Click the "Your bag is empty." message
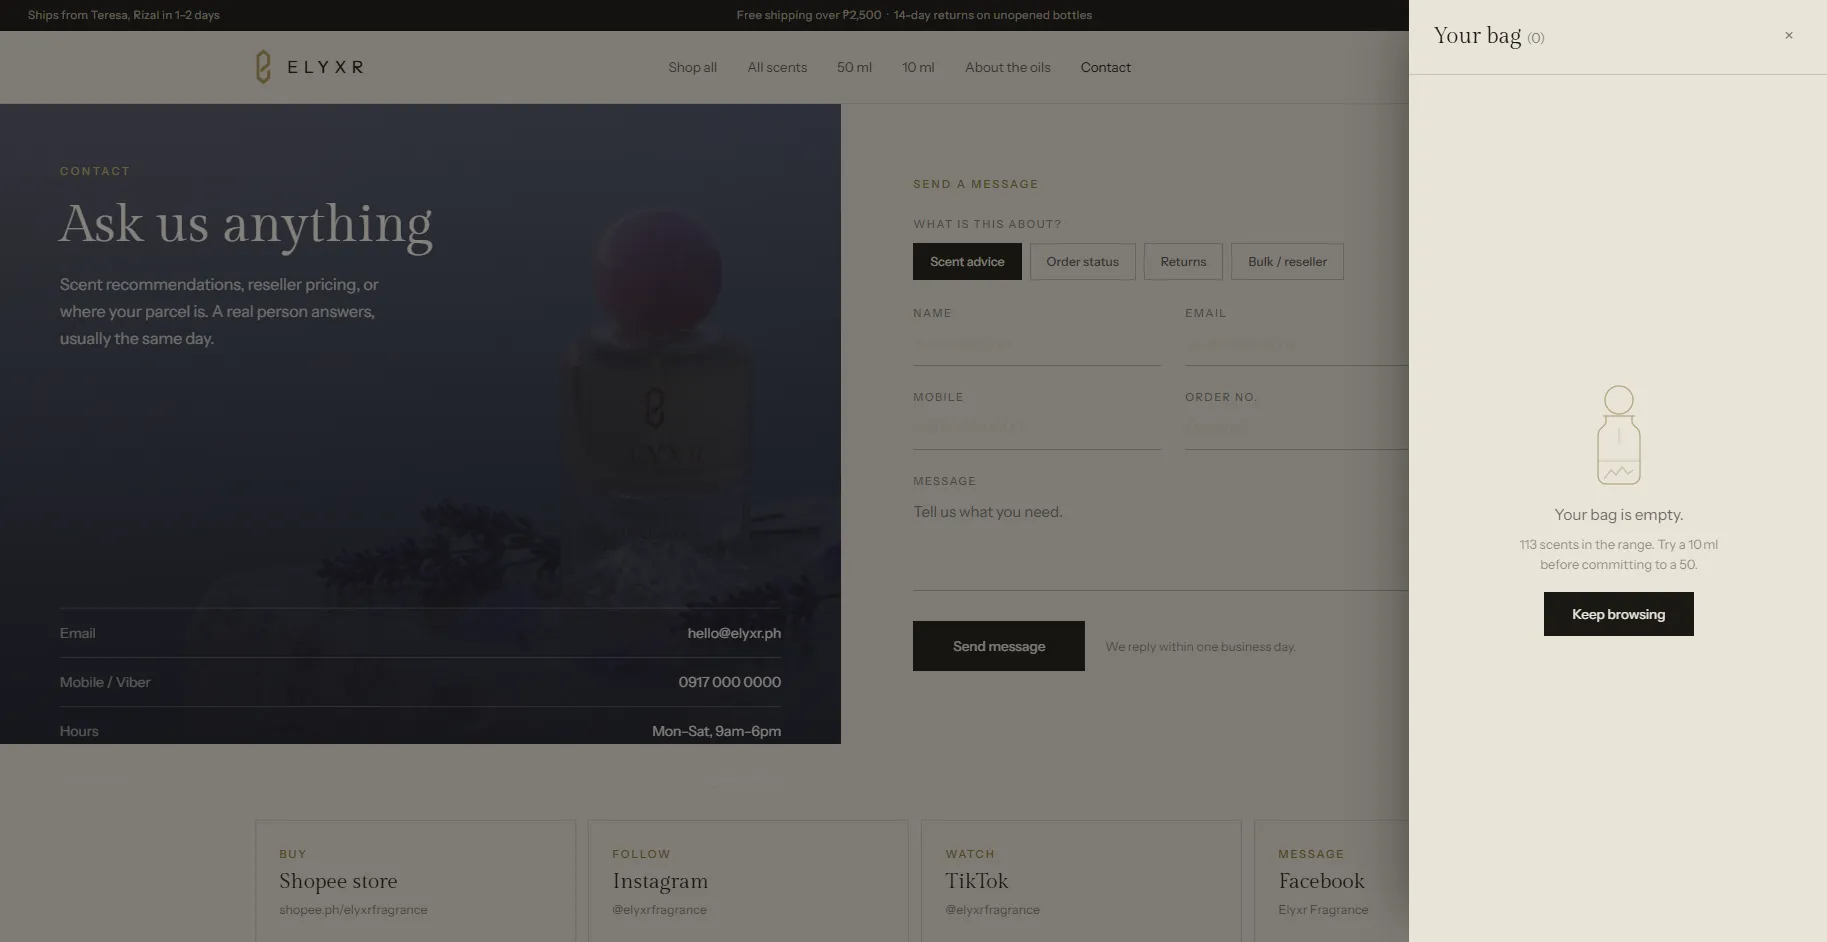 (1618, 515)
